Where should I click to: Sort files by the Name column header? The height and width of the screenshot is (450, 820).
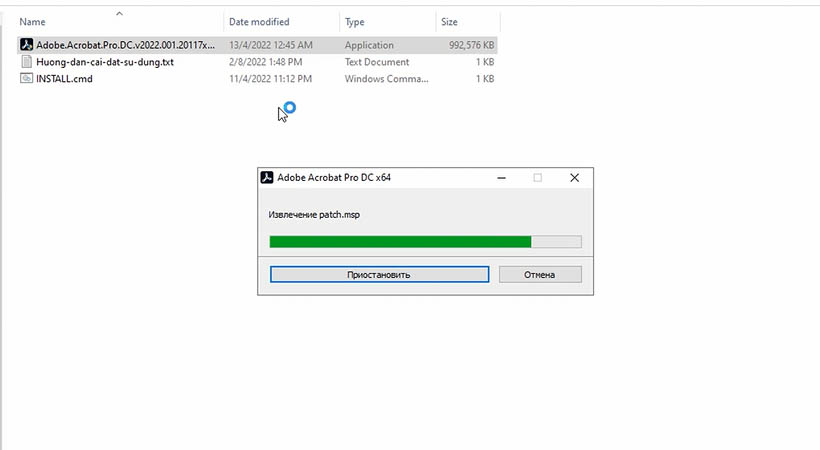pos(32,22)
